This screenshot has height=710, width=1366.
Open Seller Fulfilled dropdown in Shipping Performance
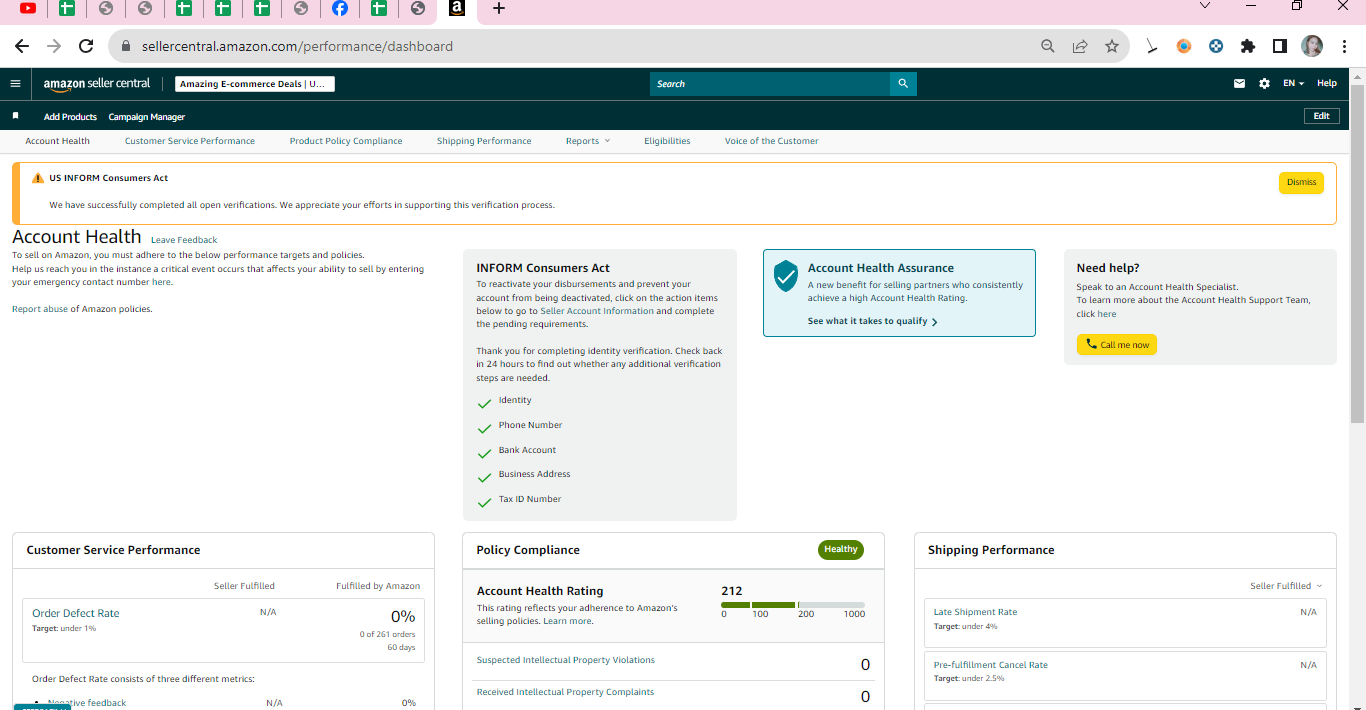point(1286,586)
